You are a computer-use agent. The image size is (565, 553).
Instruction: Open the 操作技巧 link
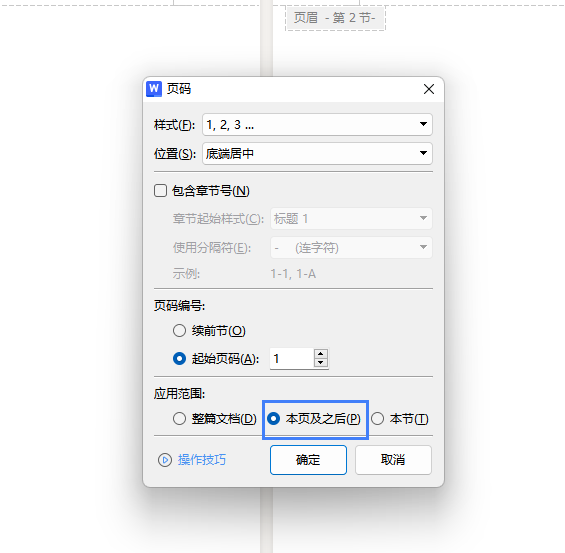click(x=202, y=460)
